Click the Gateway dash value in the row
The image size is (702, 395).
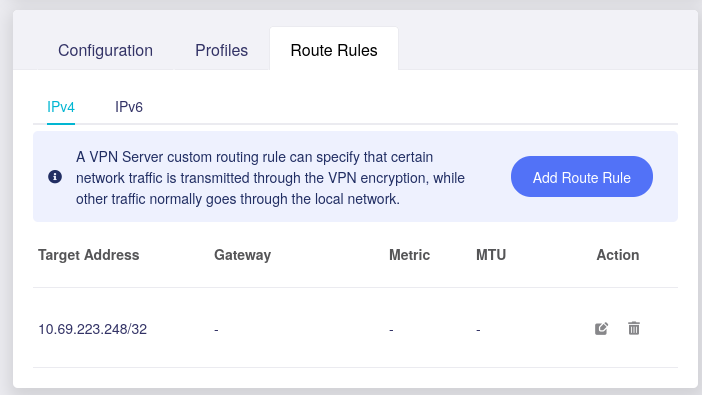pos(216,330)
